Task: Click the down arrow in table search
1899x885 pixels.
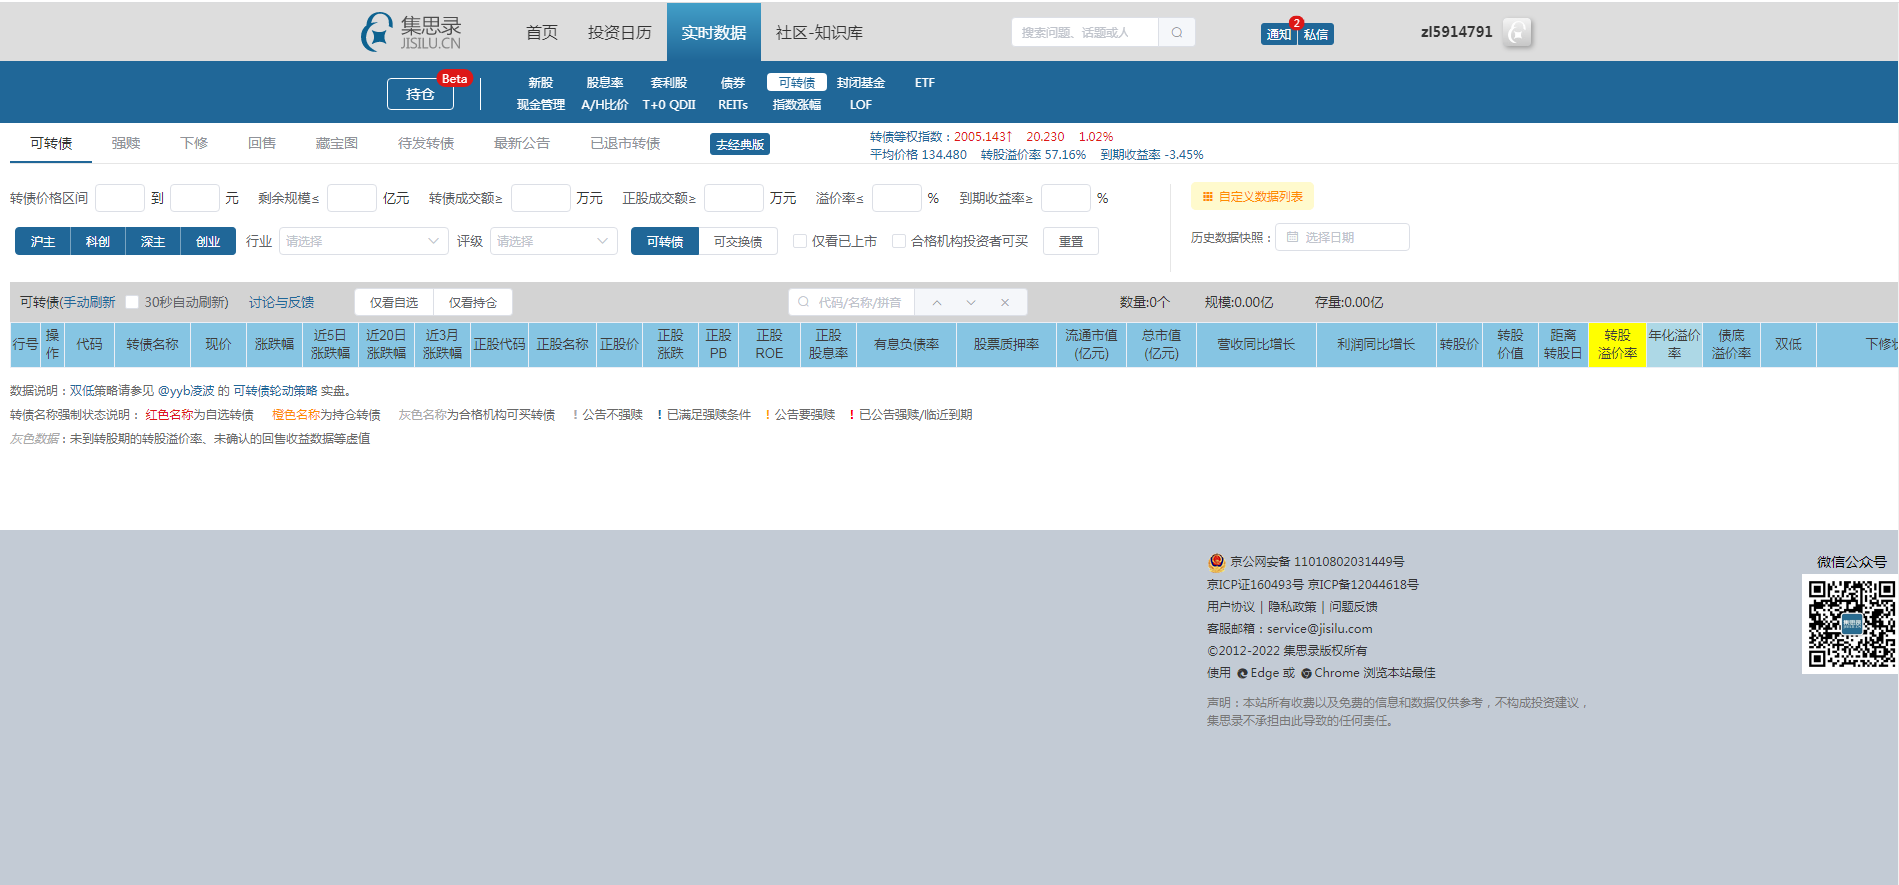Action: point(971,302)
